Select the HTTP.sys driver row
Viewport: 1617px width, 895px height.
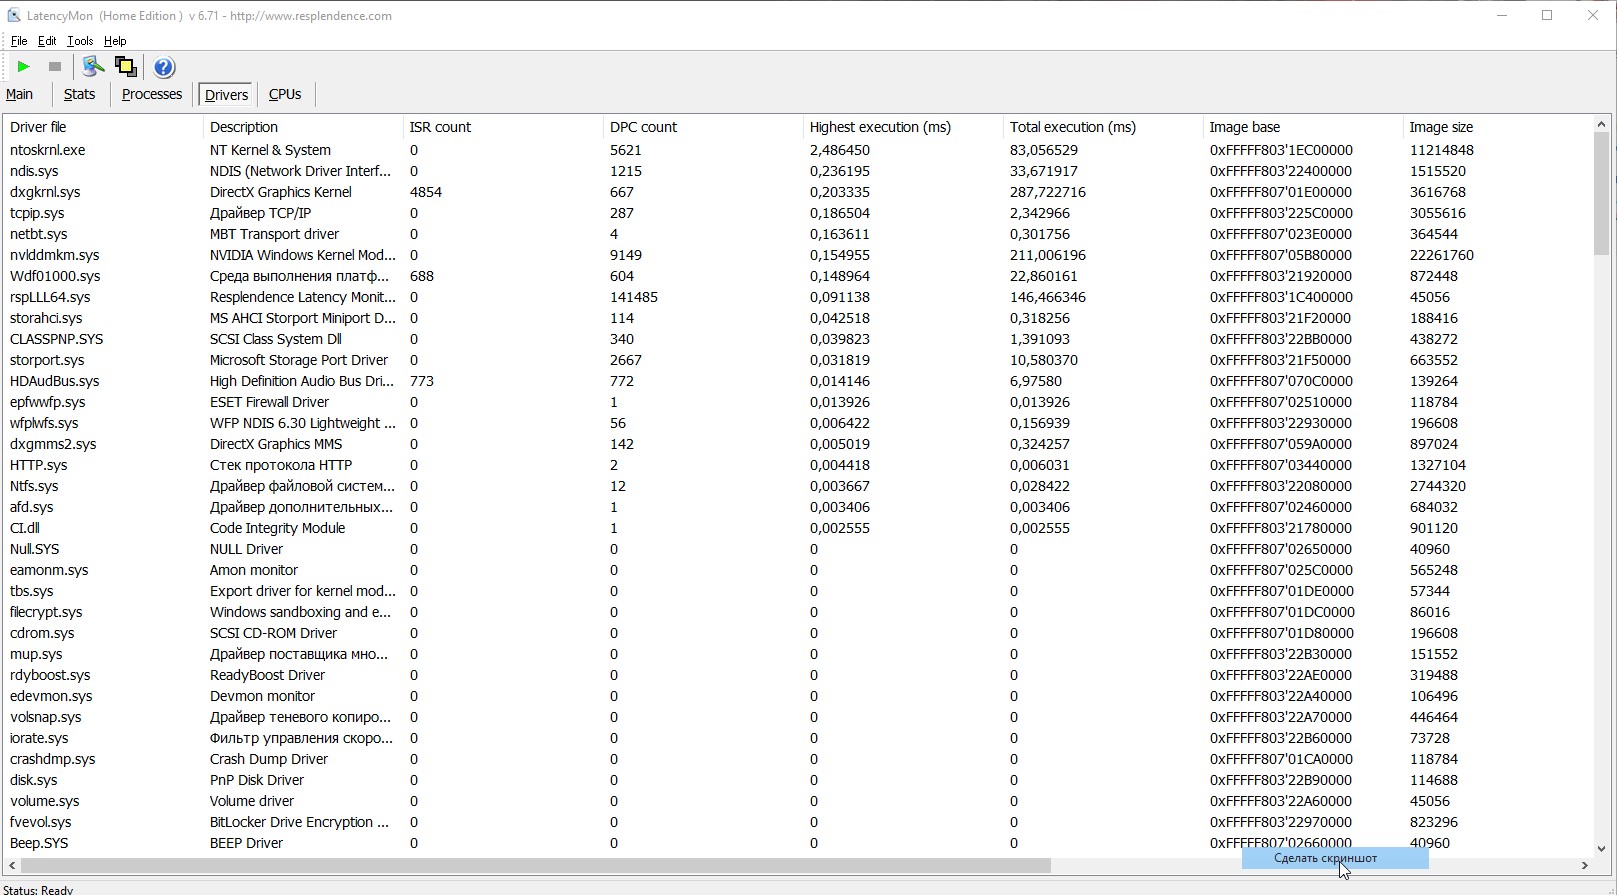798,465
